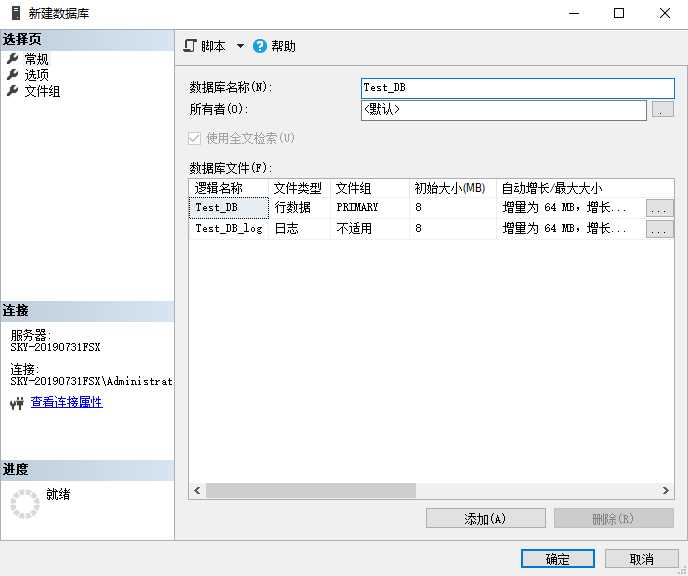Screen dimensions: 688x576
Task: Select the 选项 page
Action: click(x=36, y=75)
